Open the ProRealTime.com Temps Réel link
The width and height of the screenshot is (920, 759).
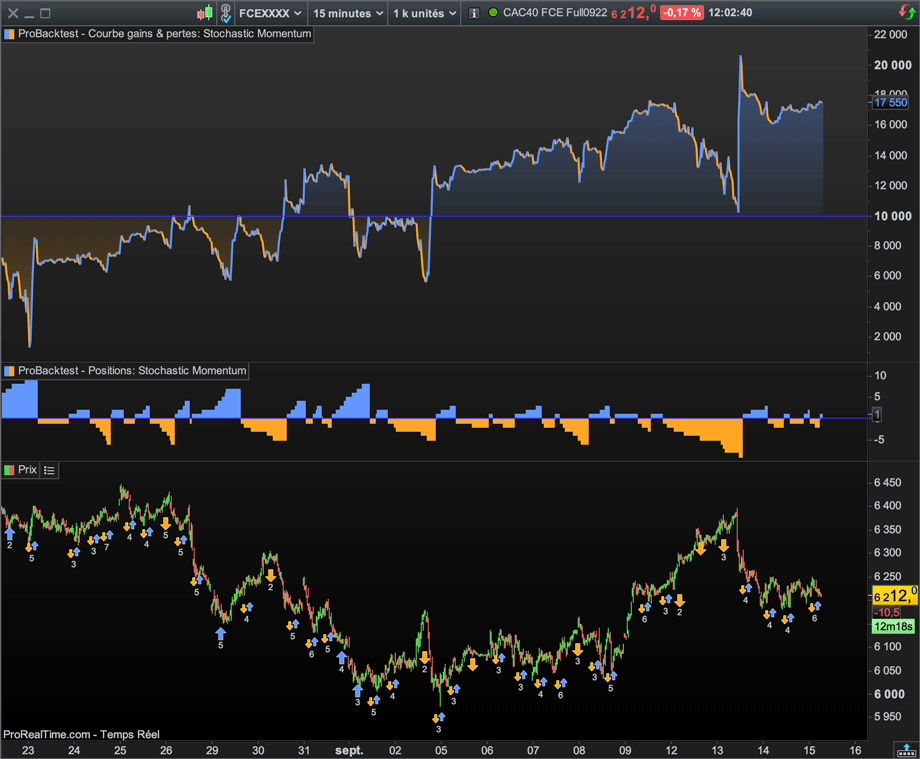(x=81, y=734)
